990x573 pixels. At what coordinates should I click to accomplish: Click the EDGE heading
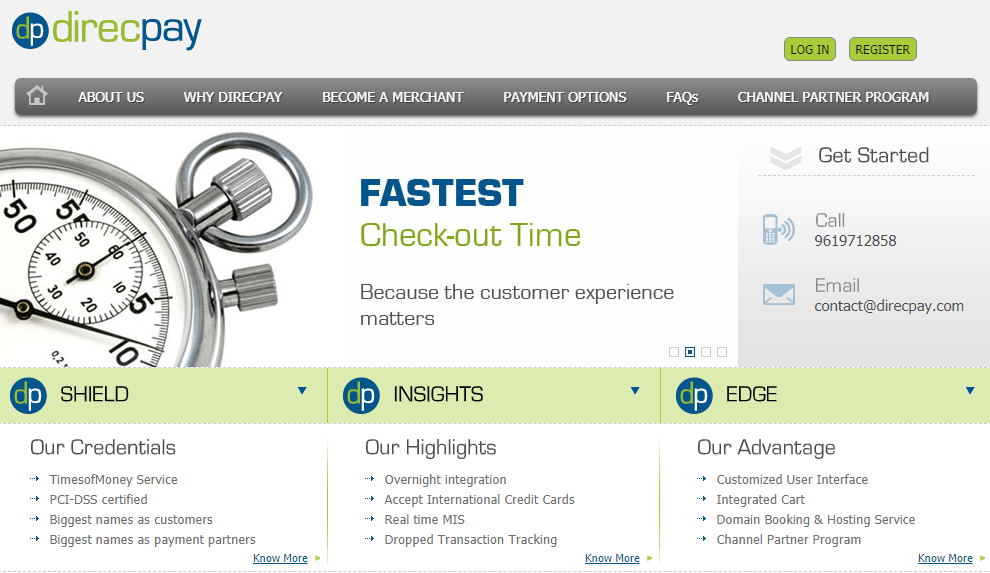pos(751,394)
